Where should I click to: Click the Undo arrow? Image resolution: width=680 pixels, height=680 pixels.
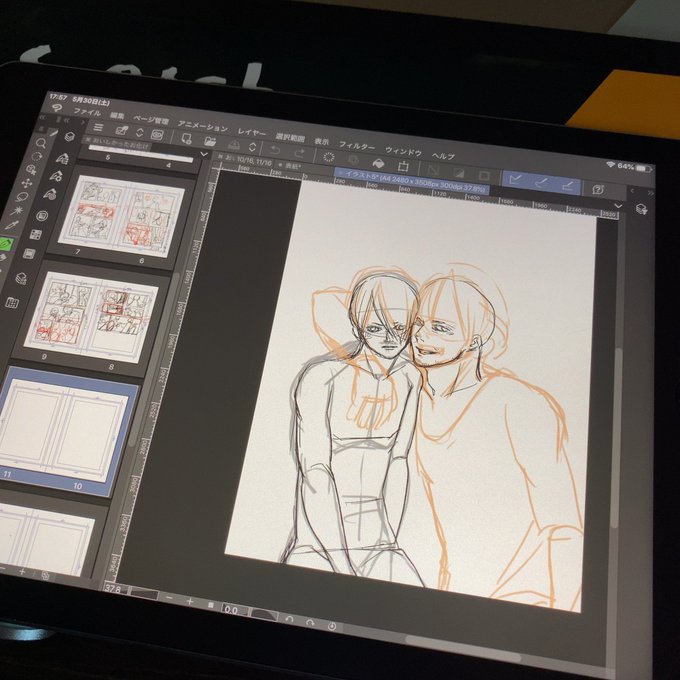click(275, 150)
